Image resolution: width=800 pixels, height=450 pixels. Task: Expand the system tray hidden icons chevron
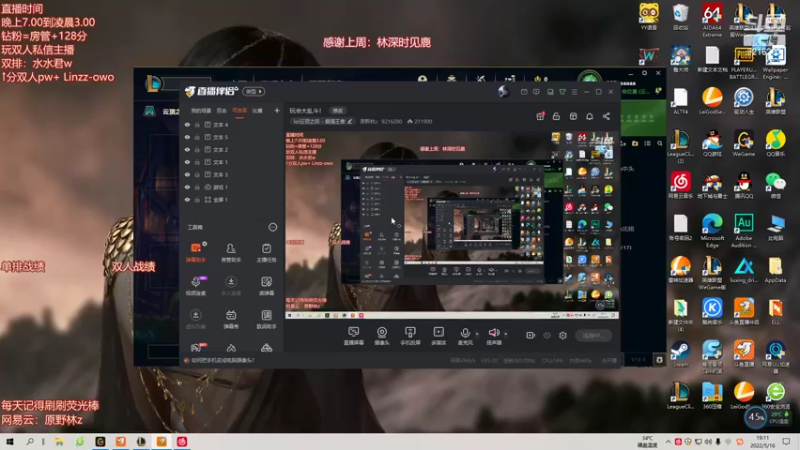668,442
